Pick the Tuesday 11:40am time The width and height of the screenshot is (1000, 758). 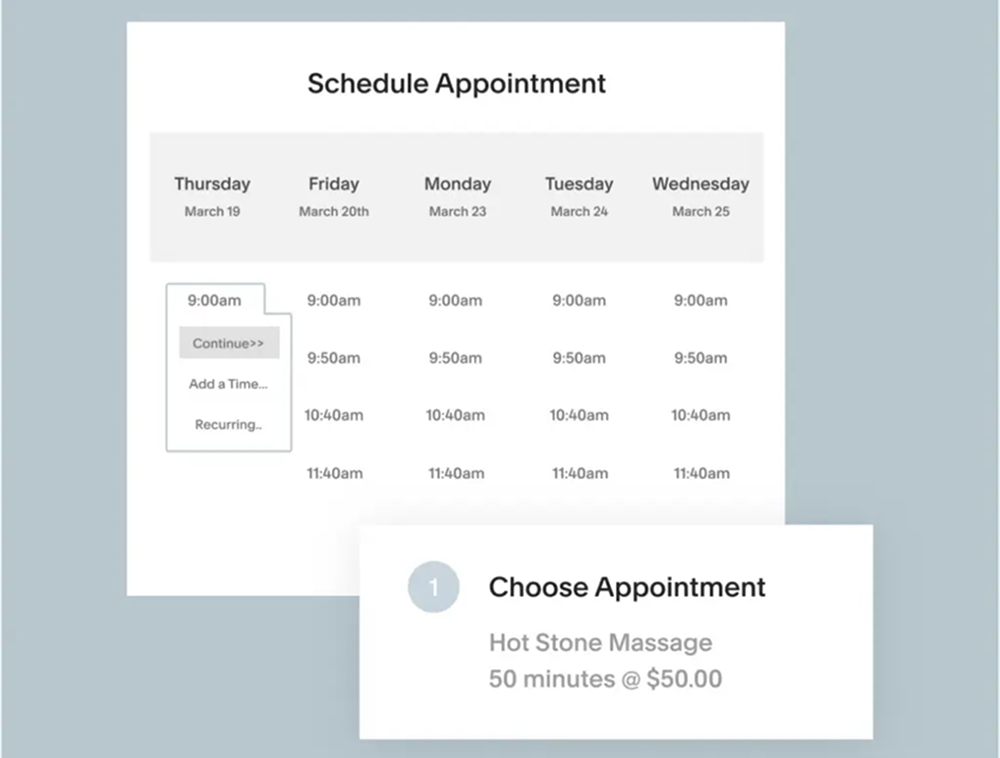(579, 473)
